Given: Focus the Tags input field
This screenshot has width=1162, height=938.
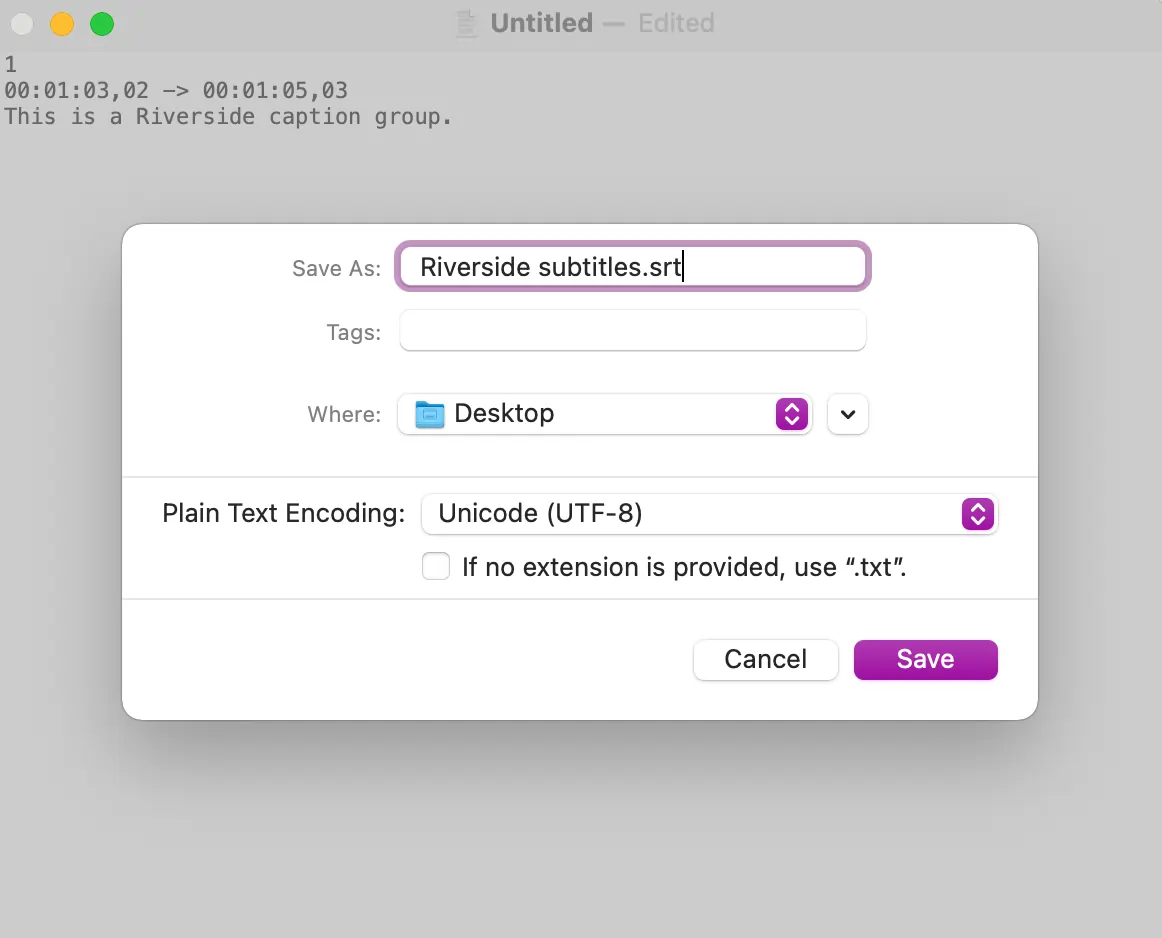Looking at the screenshot, I should point(632,331).
